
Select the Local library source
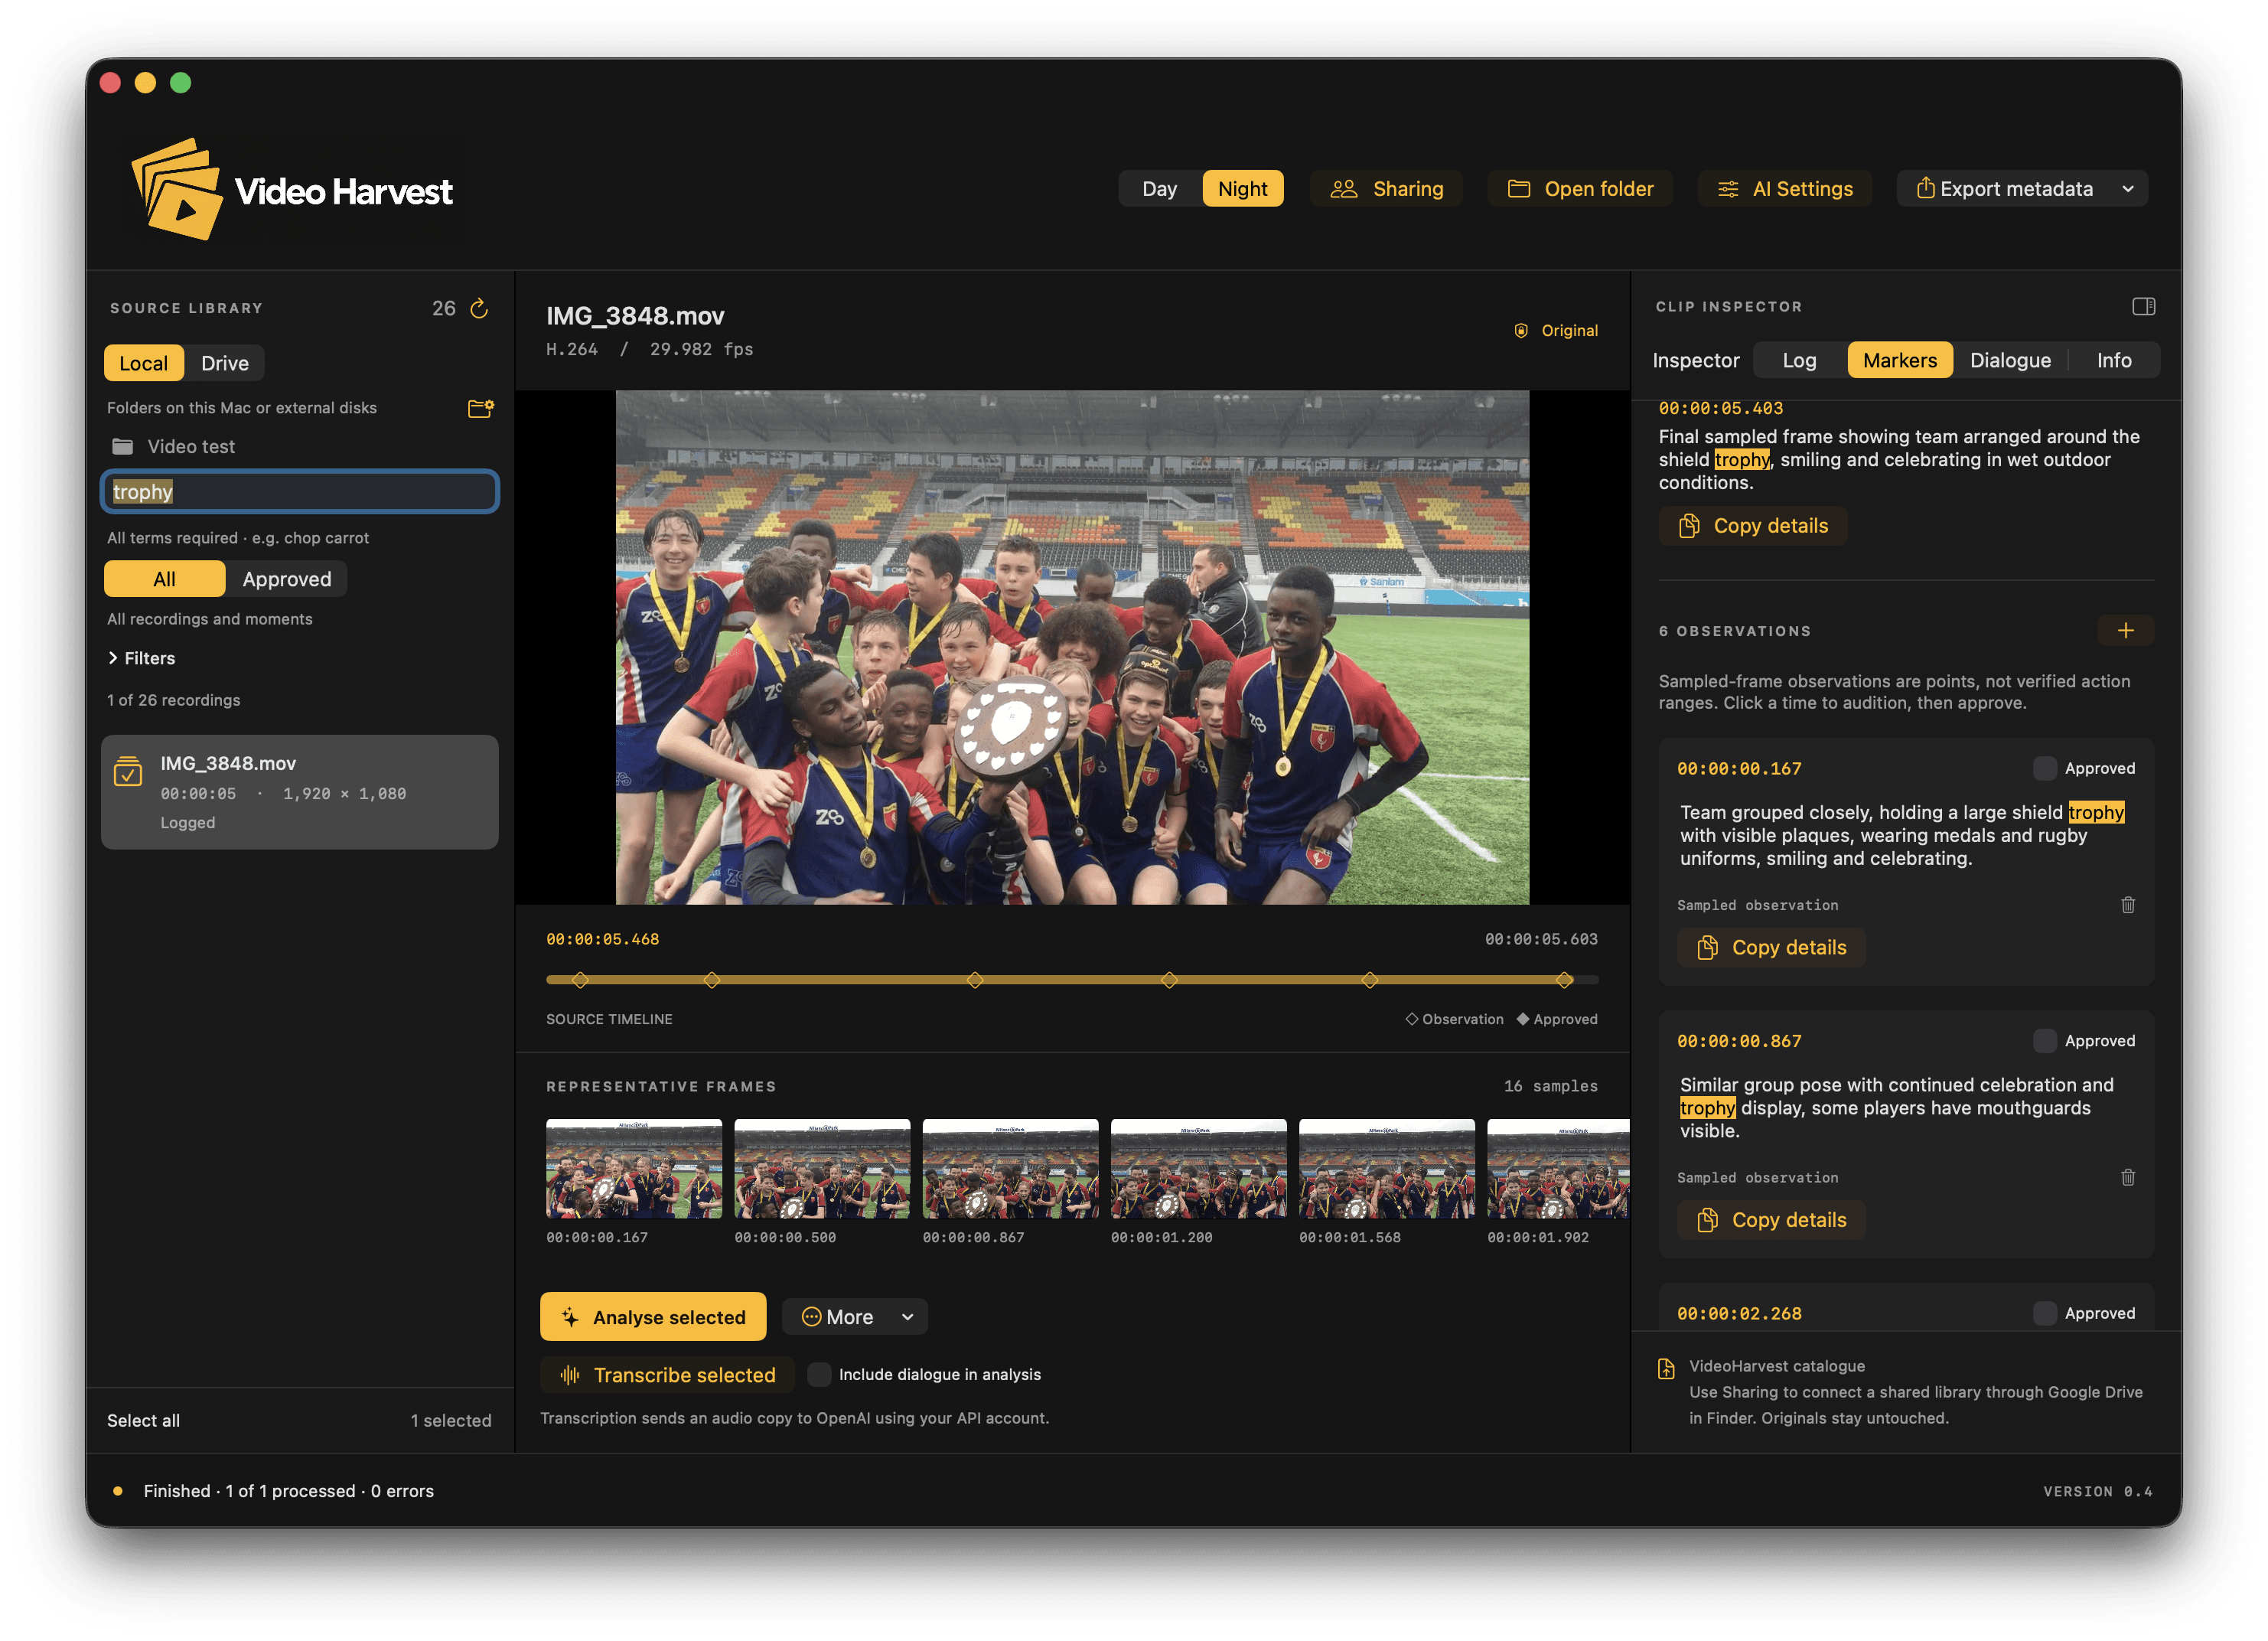click(x=143, y=363)
